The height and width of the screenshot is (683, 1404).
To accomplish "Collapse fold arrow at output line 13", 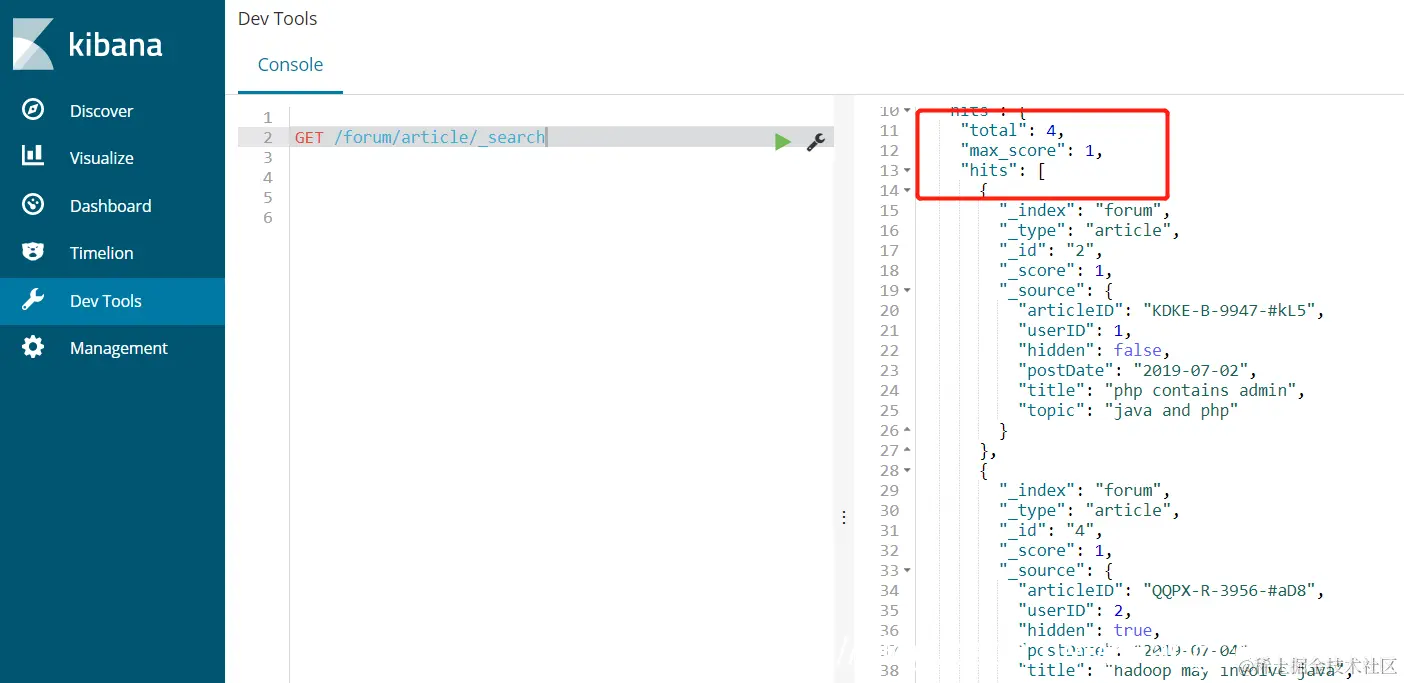I will [x=907, y=170].
